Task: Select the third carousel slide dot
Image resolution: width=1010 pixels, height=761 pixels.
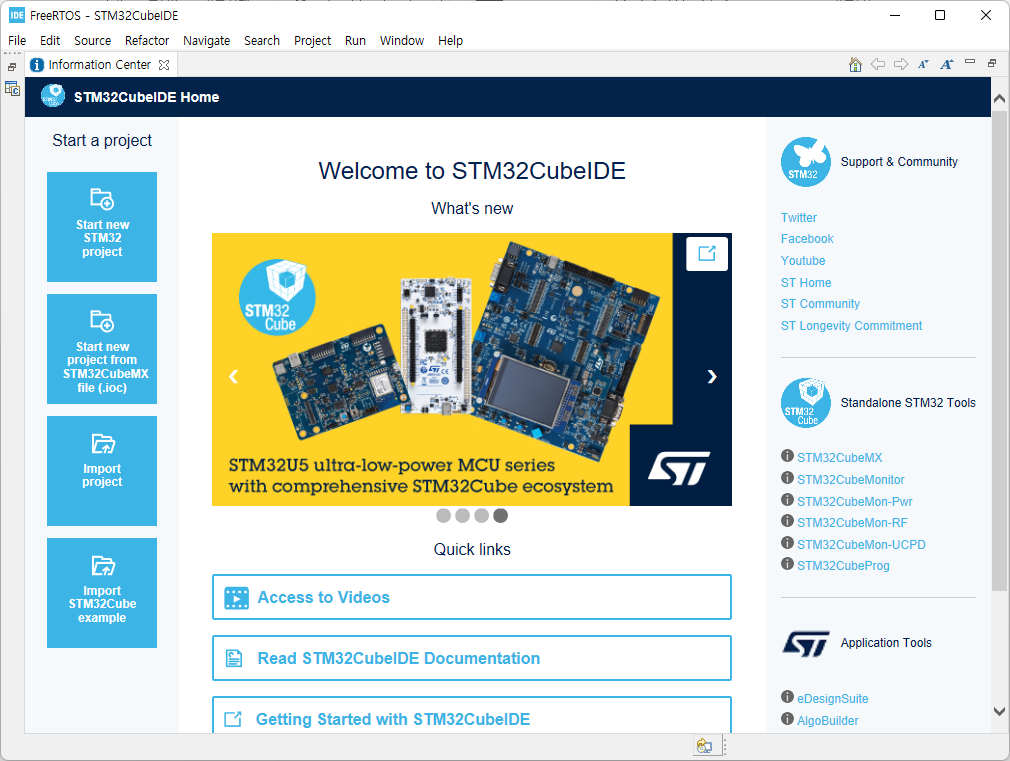Action: click(481, 515)
